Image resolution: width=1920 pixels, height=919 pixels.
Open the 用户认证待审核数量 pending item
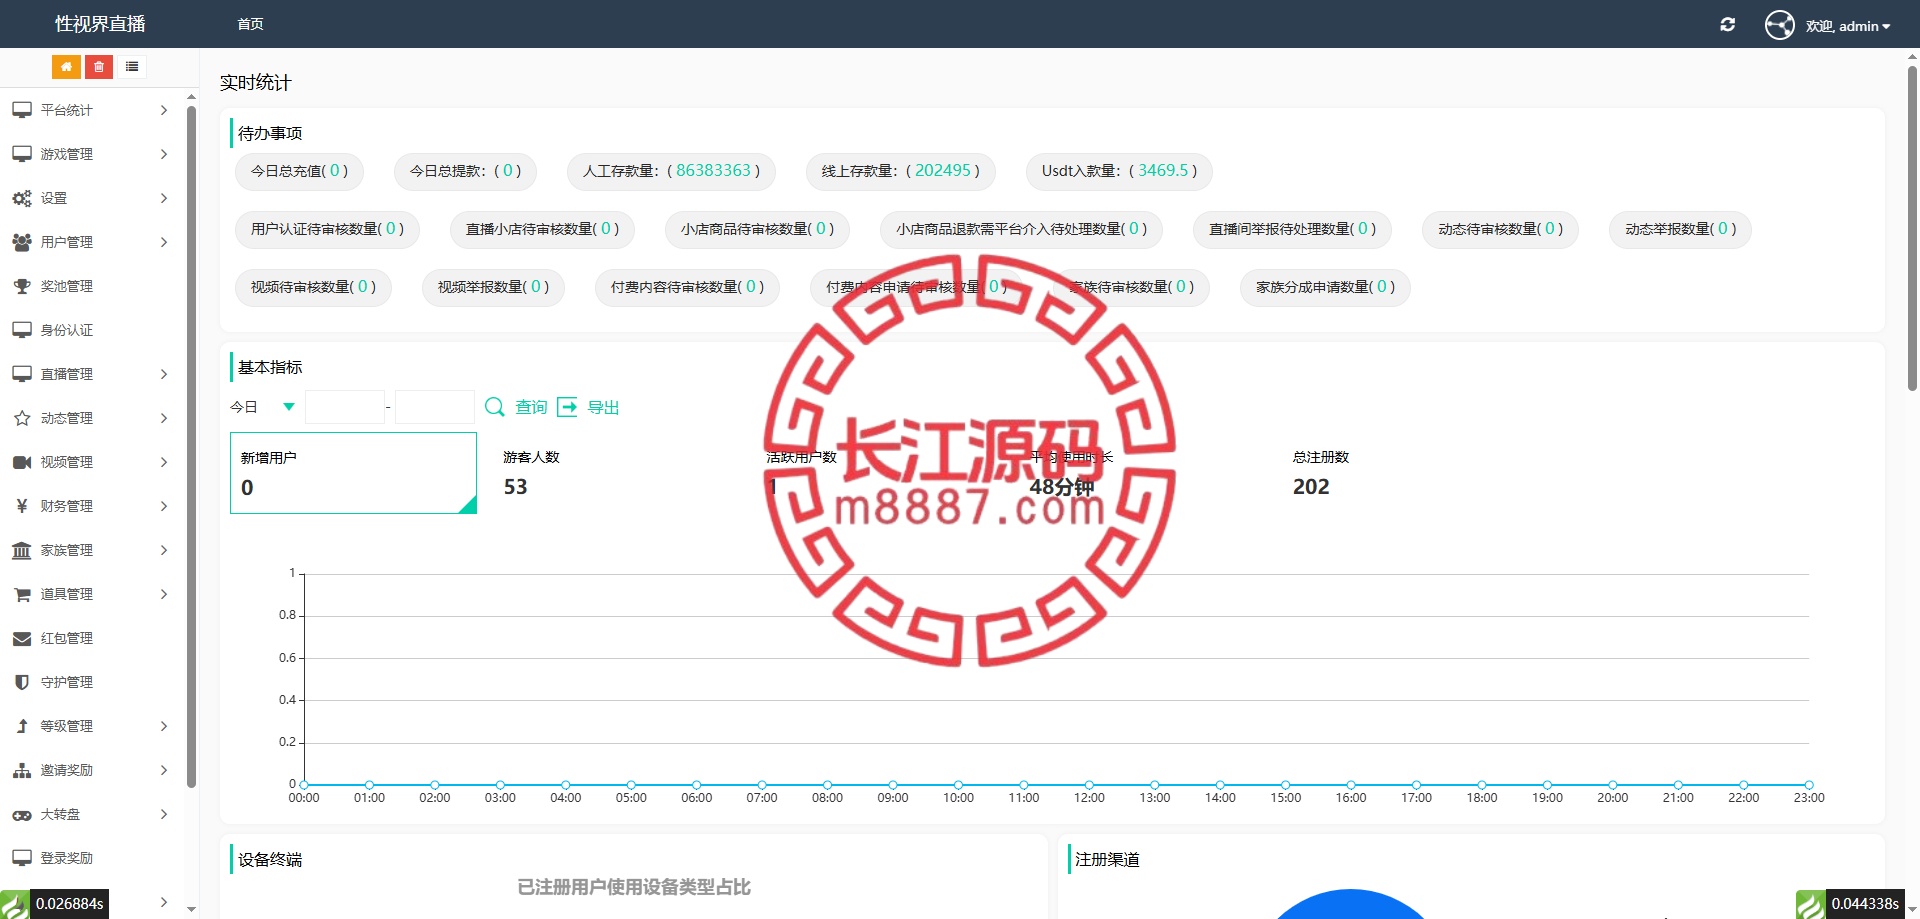pyautogui.click(x=327, y=229)
